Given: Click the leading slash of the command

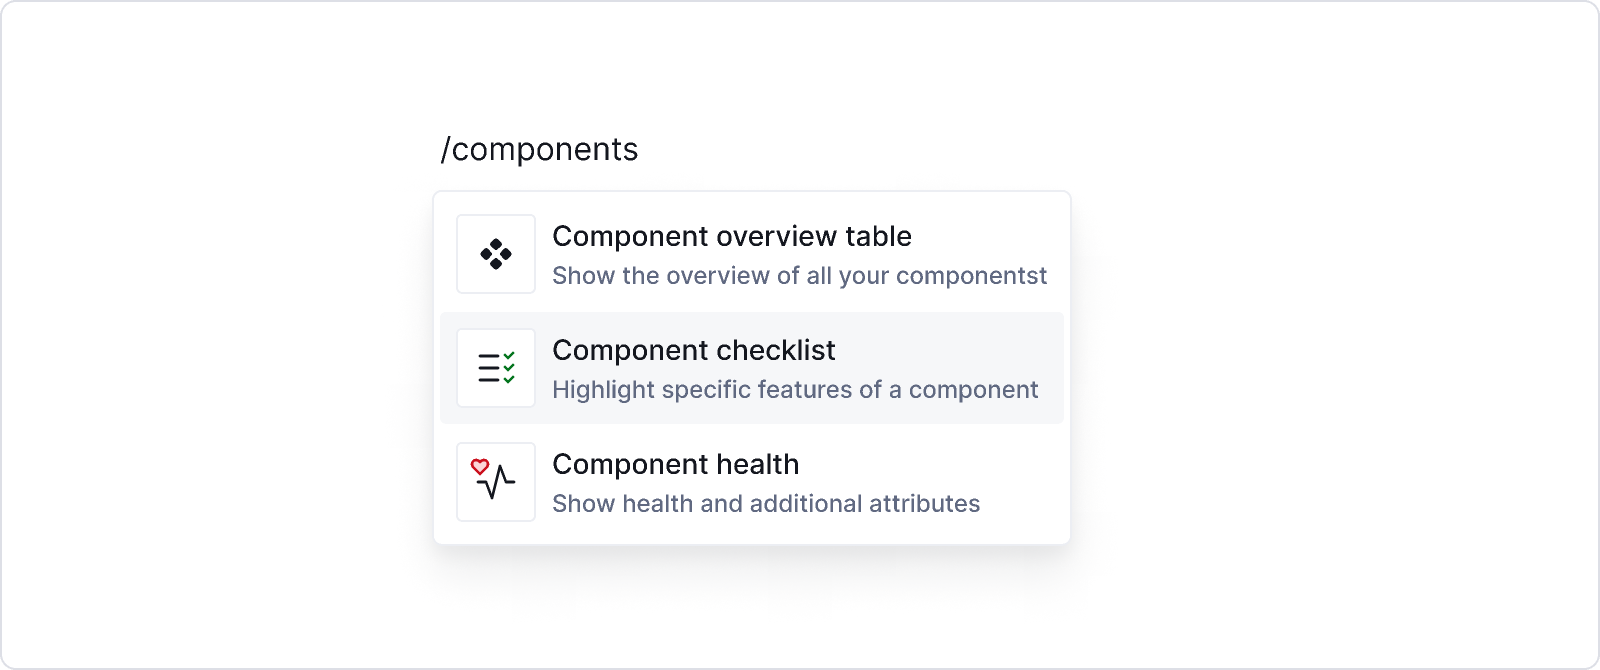Looking at the screenshot, I should pyautogui.click(x=446, y=149).
